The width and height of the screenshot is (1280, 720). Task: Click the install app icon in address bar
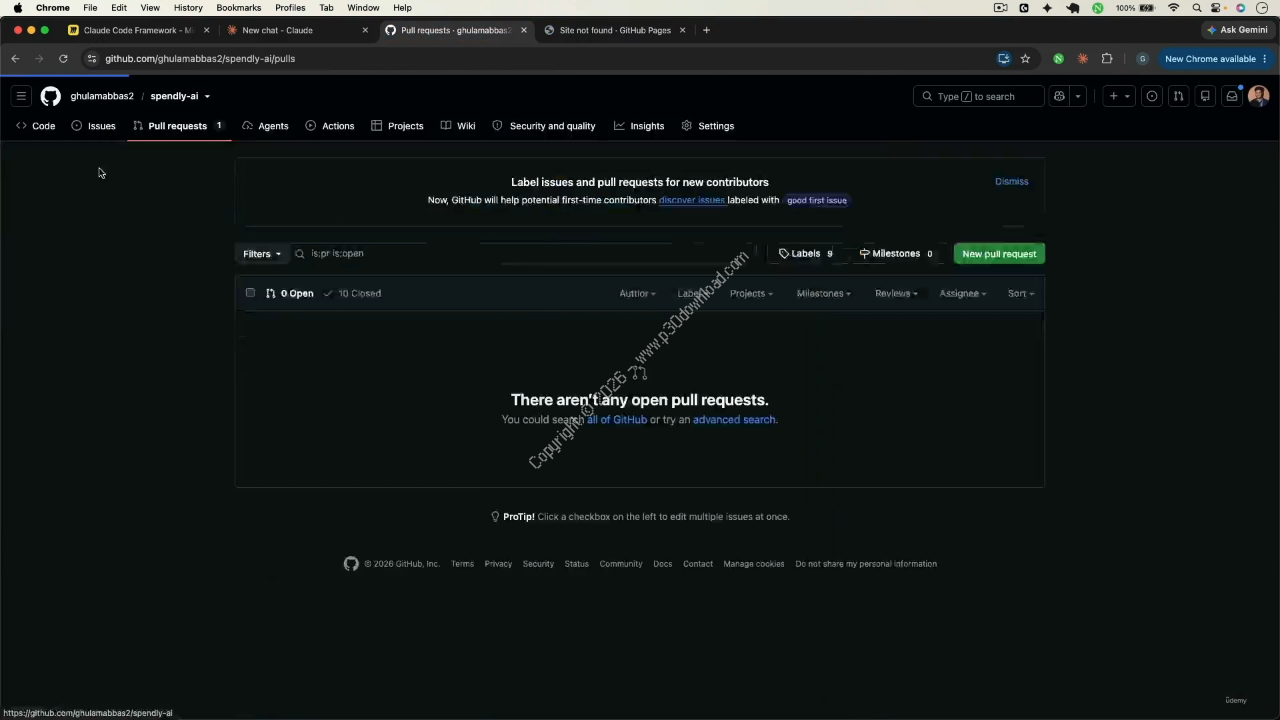point(1004,59)
